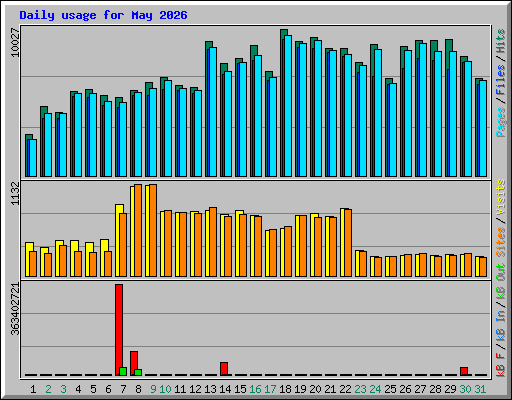Select the red kB F bar for day 14
The image size is (512, 400).
coord(224,369)
